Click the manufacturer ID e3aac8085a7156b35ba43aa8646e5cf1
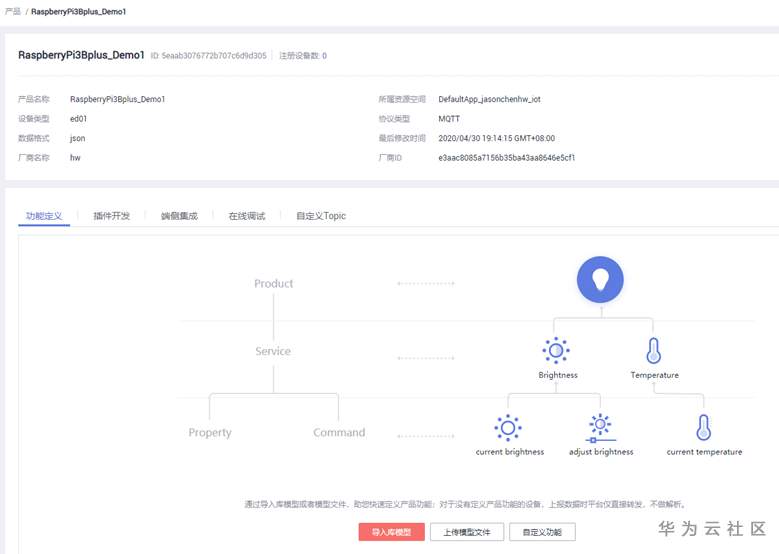779x554 pixels. tap(507, 158)
